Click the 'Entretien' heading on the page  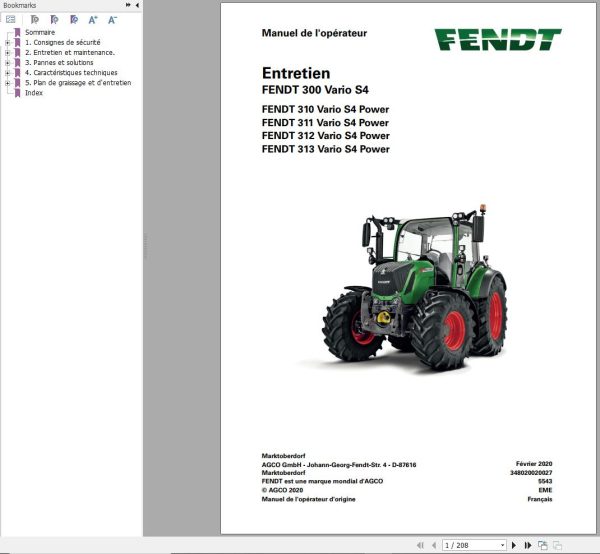click(296, 73)
